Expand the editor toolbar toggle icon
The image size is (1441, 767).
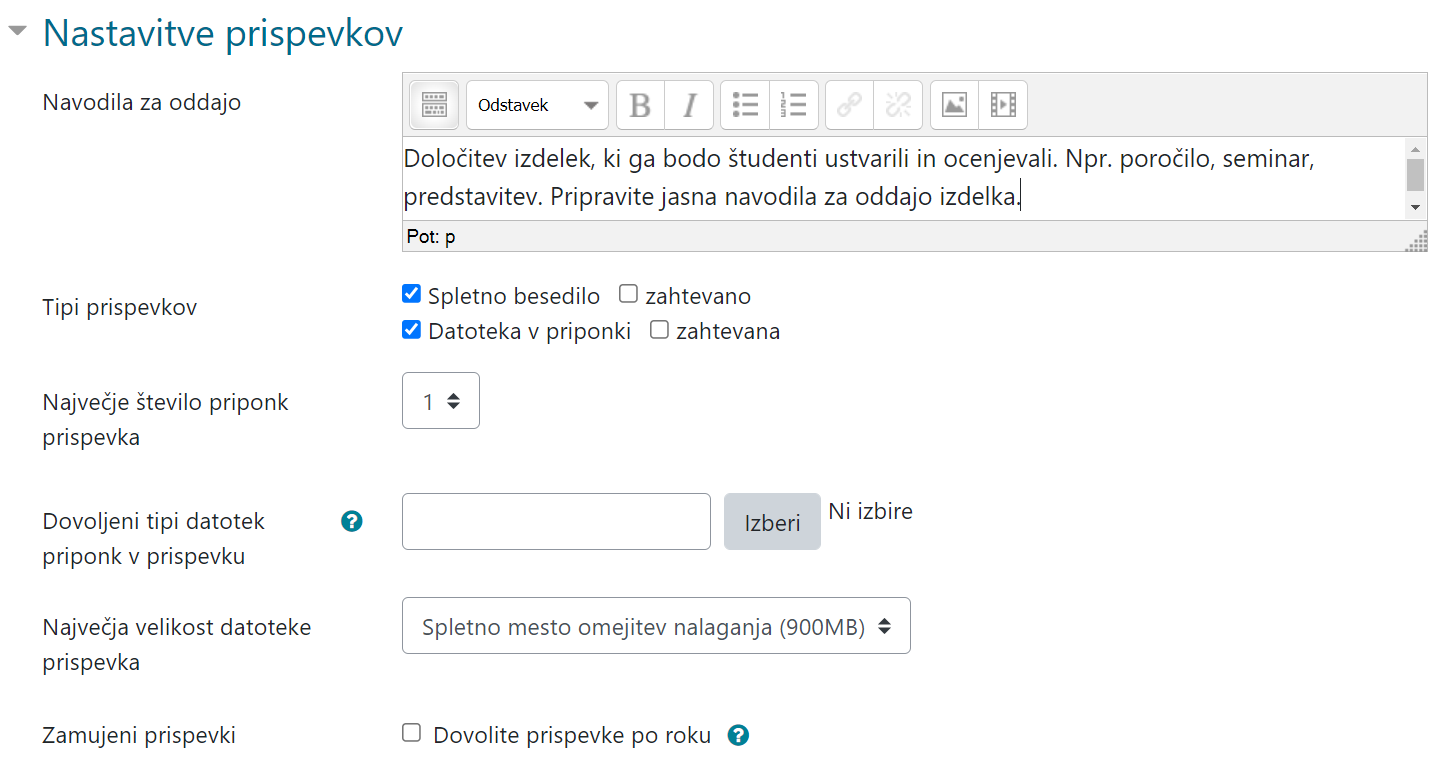[433, 104]
